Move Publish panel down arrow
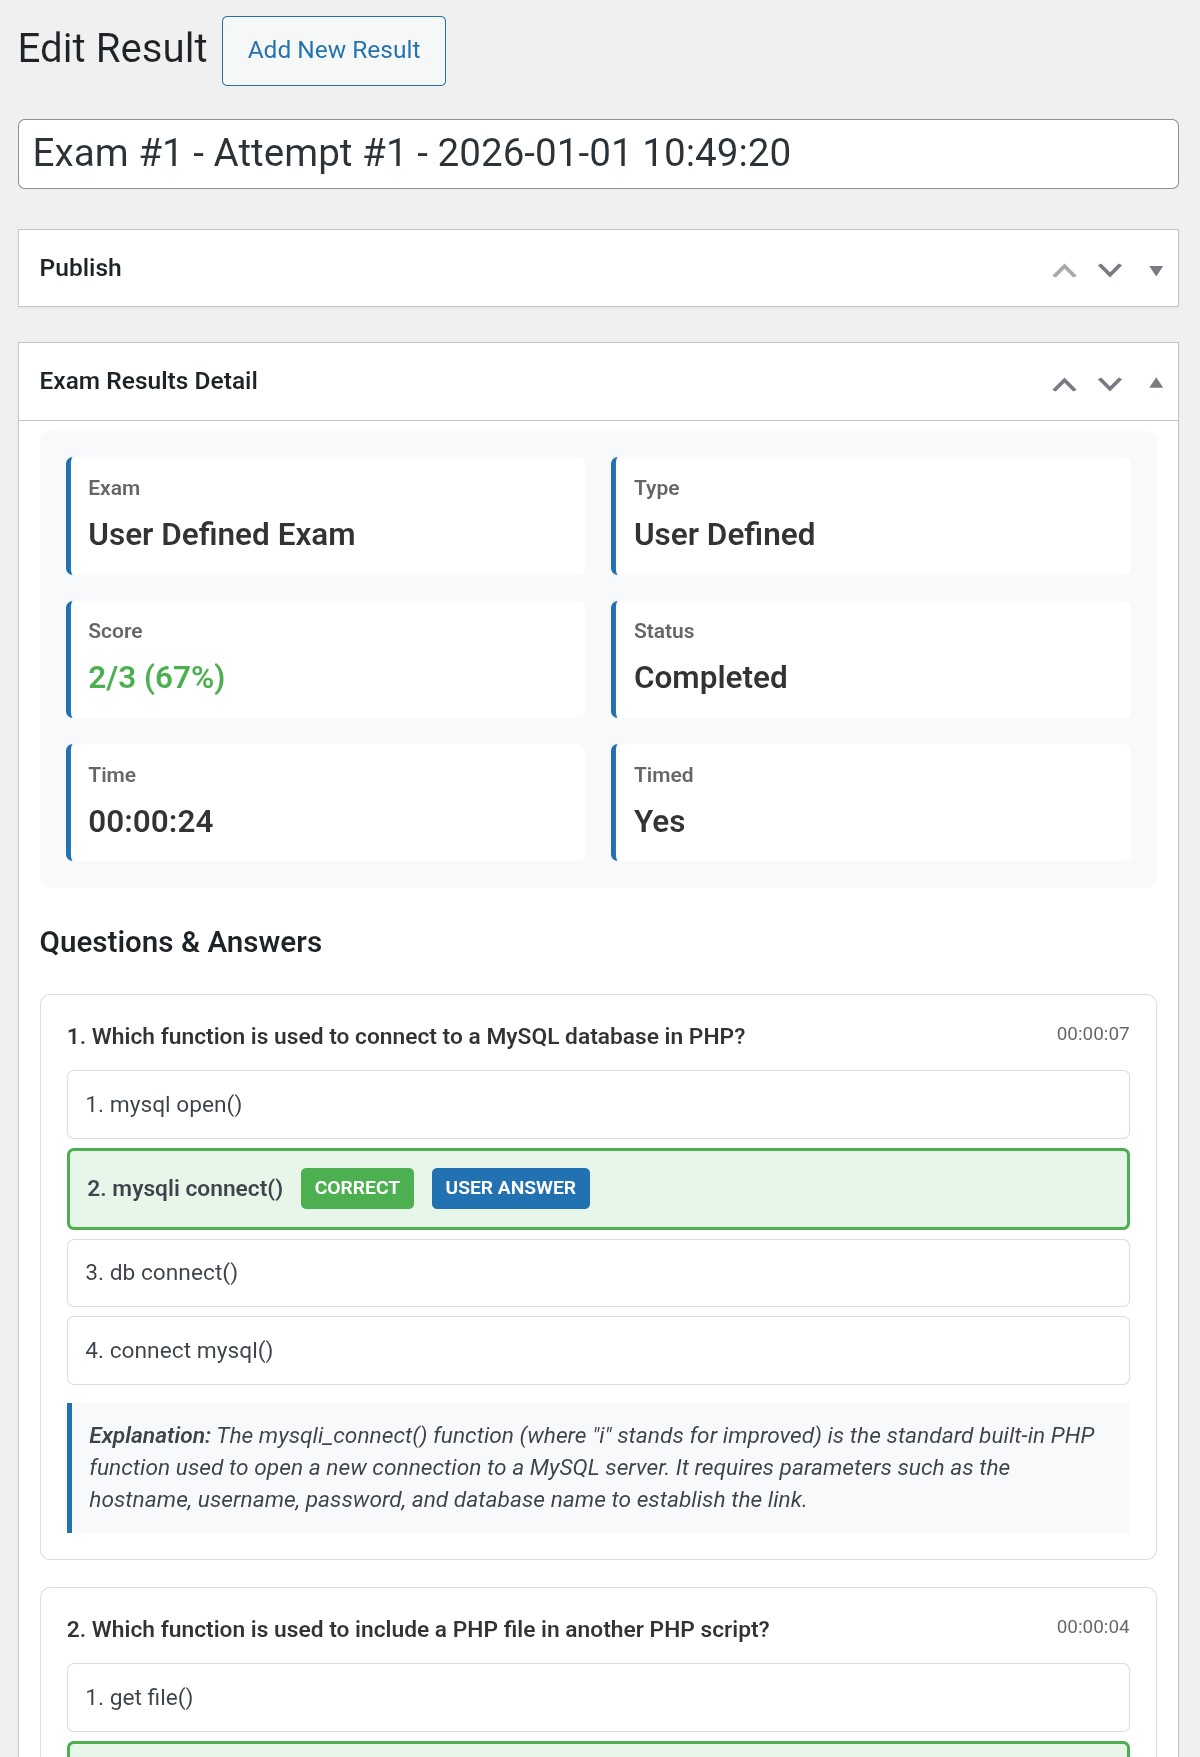The image size is (1200, 1757). click(1110, 270)
